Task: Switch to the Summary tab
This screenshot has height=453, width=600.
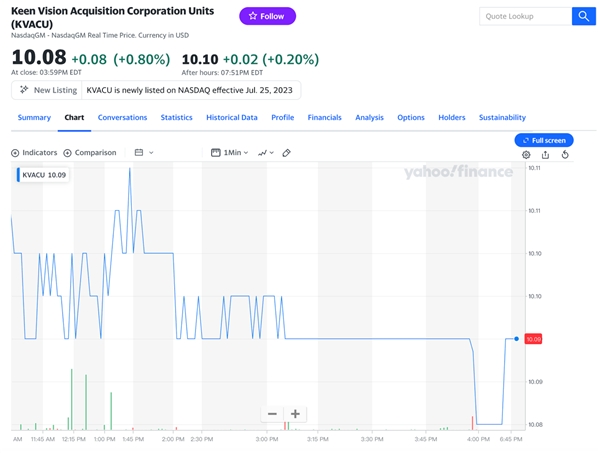Action: pos(34,117)
